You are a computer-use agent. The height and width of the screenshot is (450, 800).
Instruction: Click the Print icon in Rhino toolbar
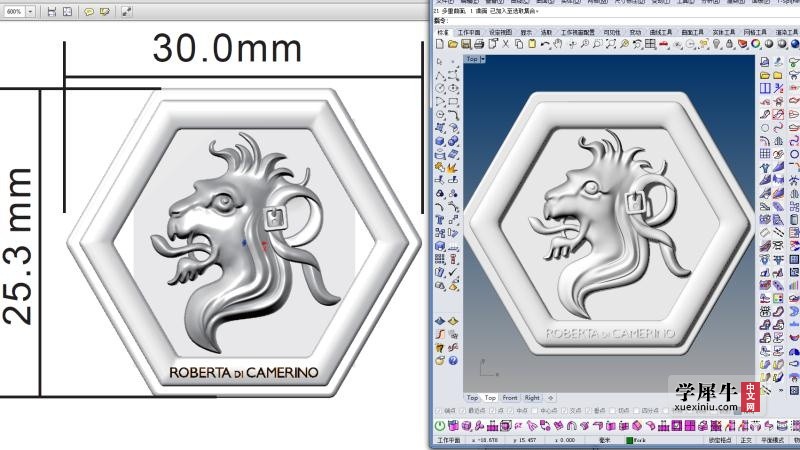[479, 44]
